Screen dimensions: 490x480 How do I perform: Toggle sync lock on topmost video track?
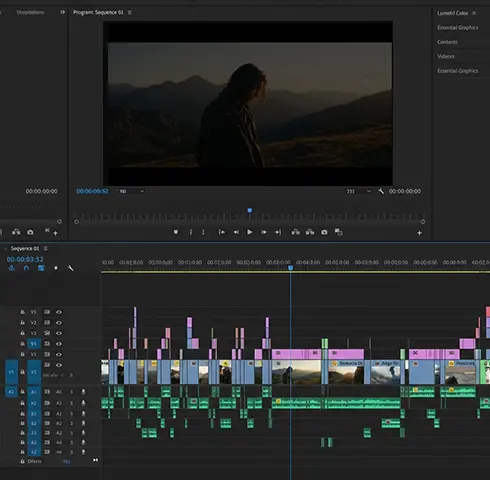point(47,312)
